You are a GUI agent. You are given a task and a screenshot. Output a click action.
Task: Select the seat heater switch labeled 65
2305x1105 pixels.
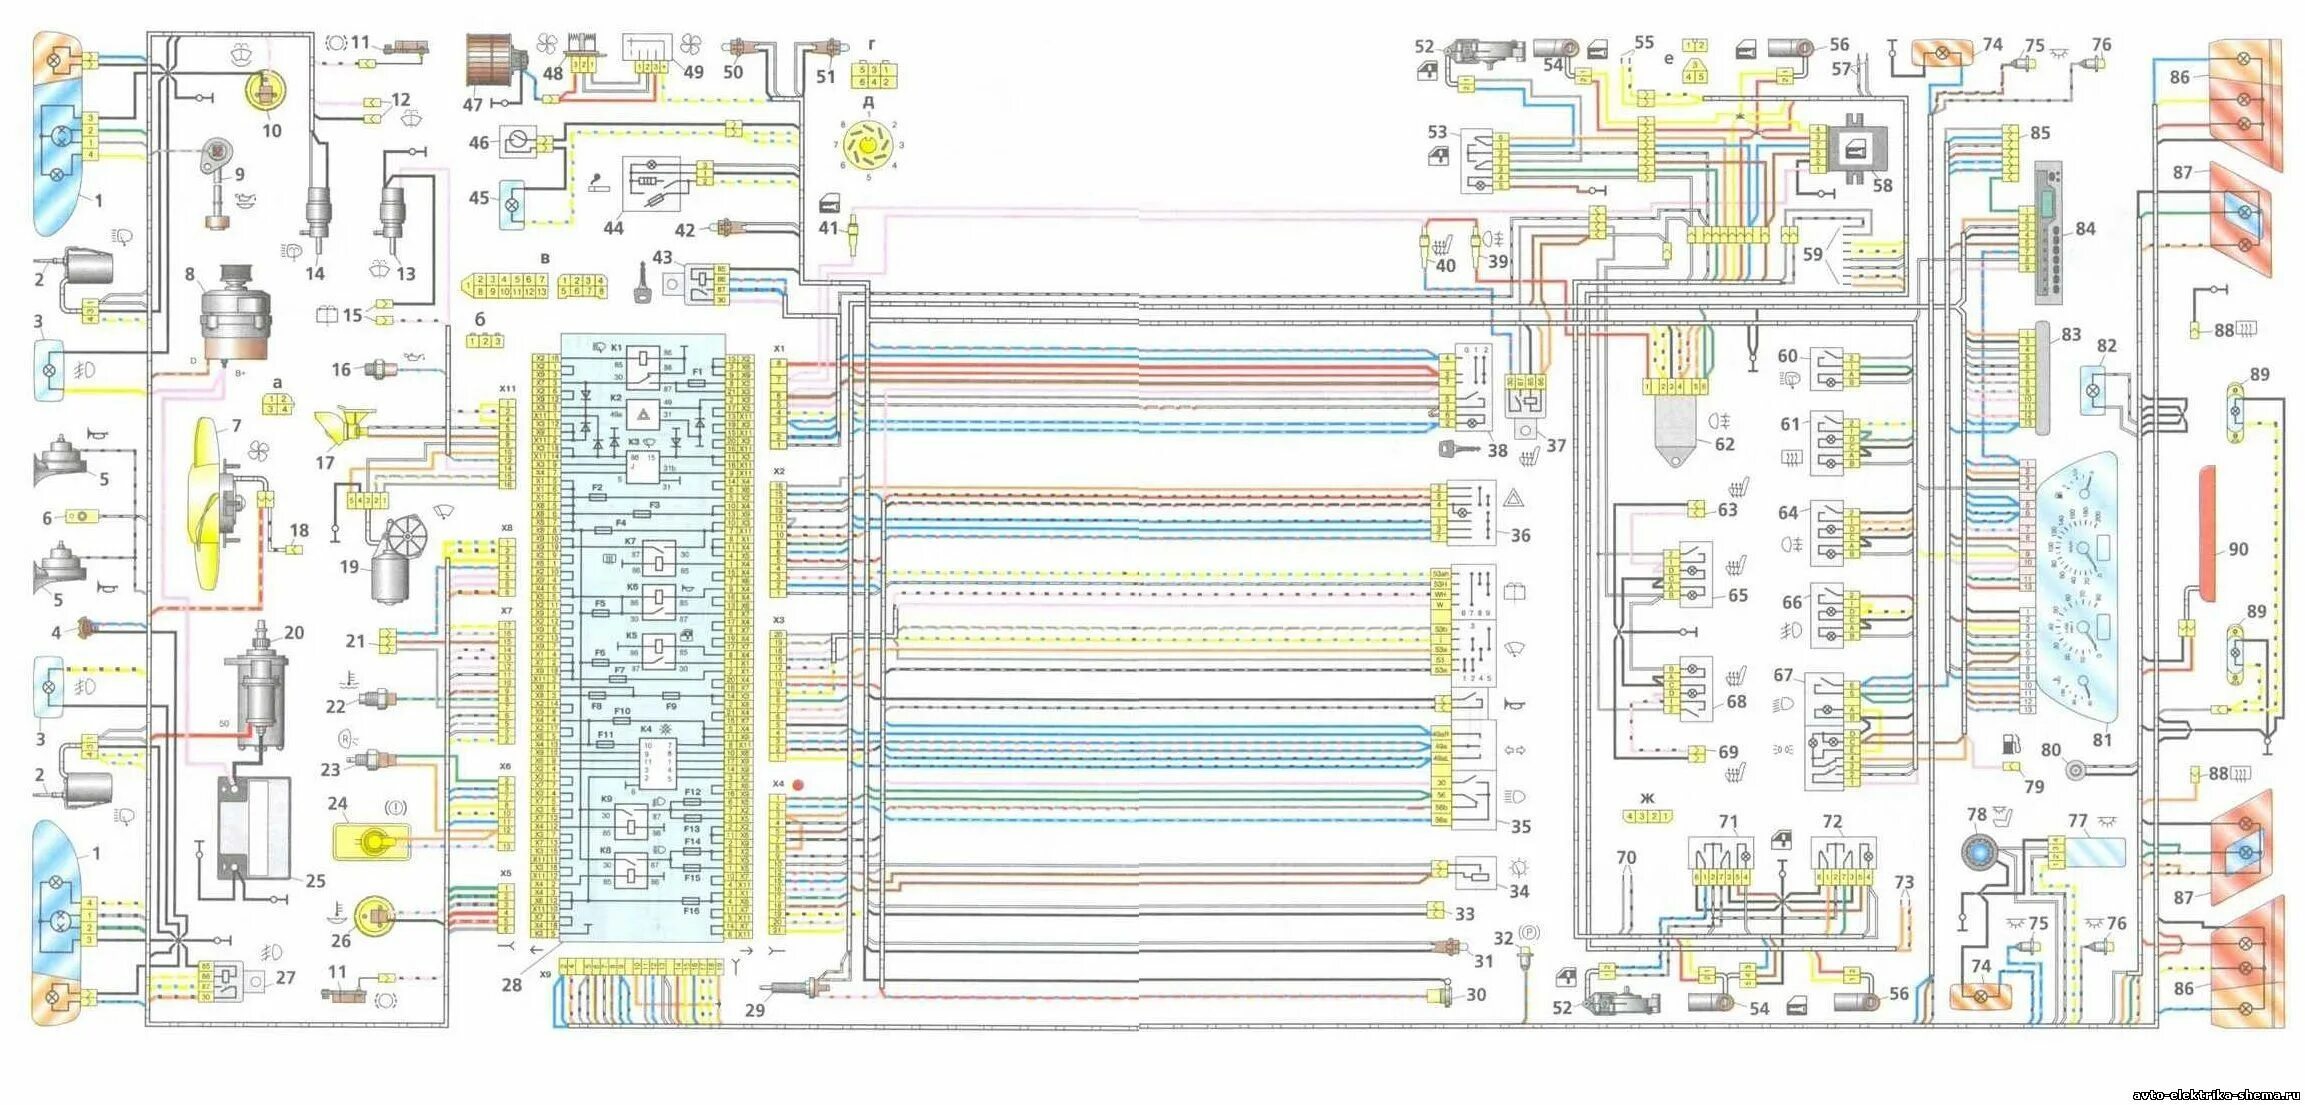(1689, 575)
